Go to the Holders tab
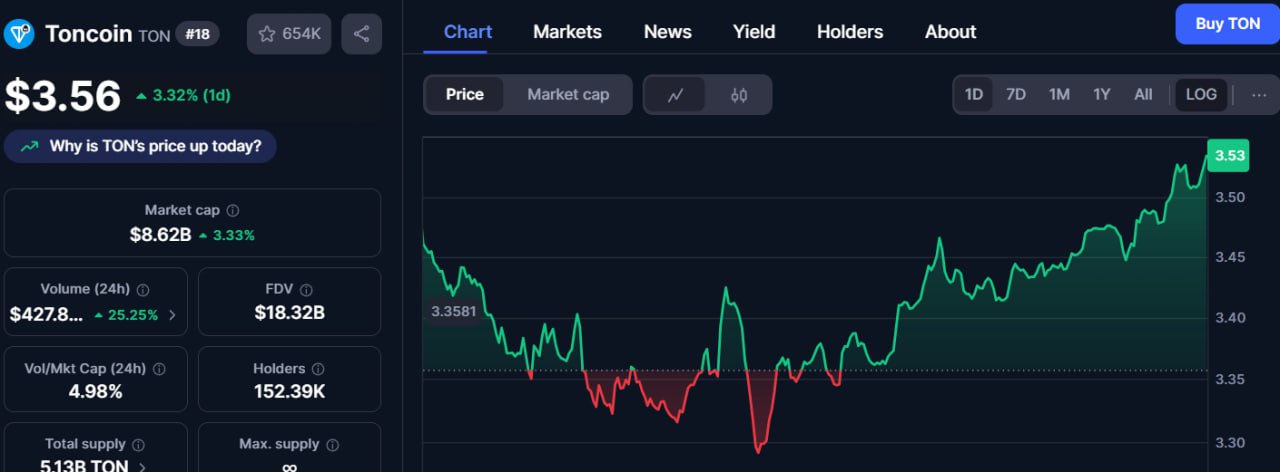Image resolution: width=1280 pixels, height=472 pixels. pyautogui.click(x=850, y=32)
